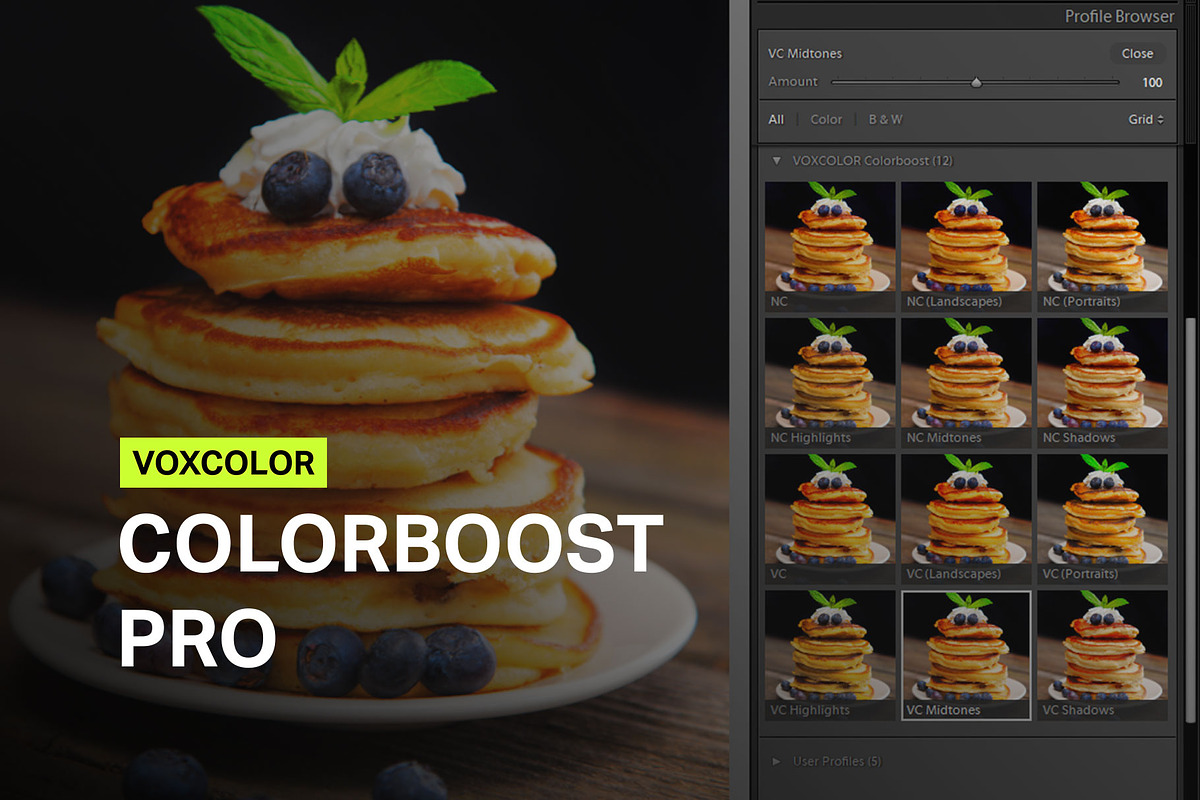
Task: Select the VC Highlights profile thumbnail
Action: coord(830,655)
